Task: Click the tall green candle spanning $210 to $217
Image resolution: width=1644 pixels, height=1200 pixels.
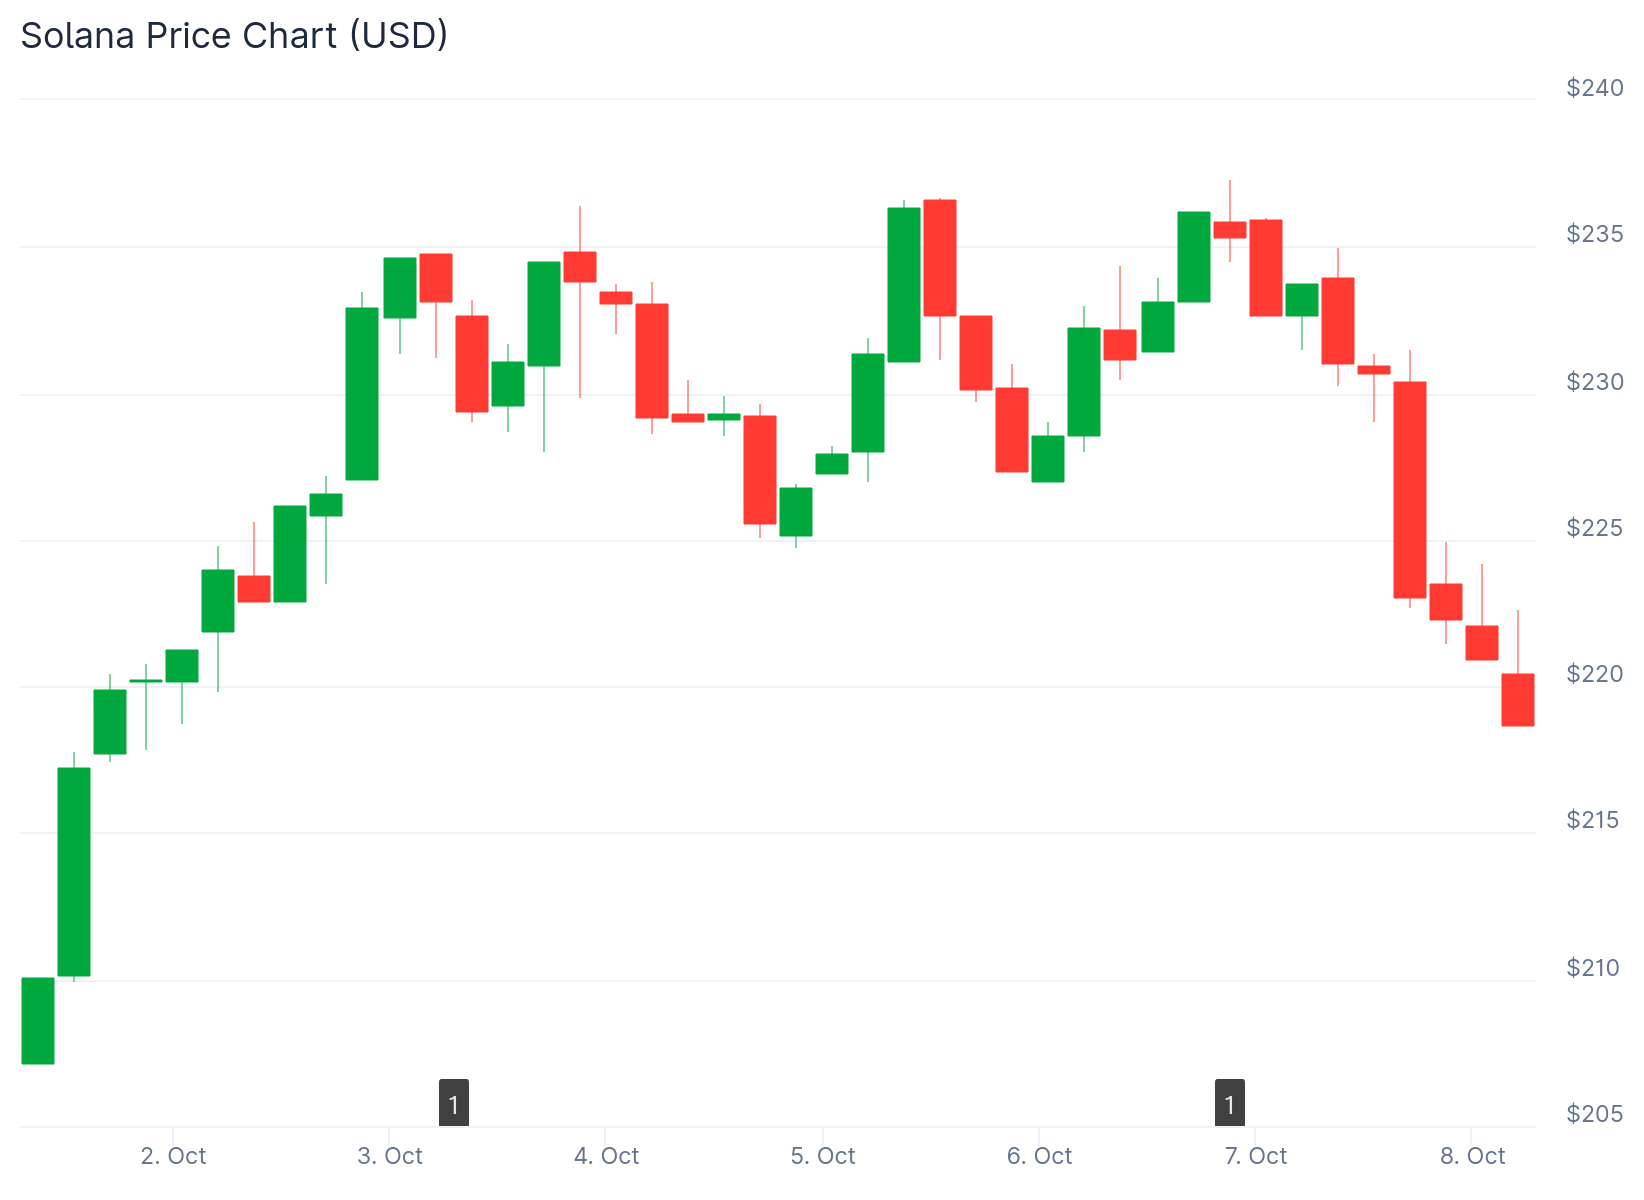Action: 74,871
